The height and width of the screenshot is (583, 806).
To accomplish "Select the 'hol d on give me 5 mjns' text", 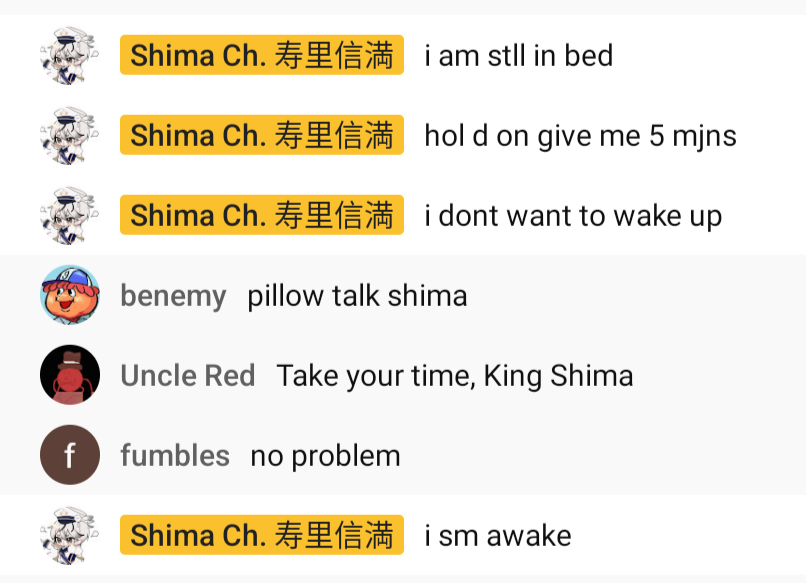I will click(x=580, y=136).
